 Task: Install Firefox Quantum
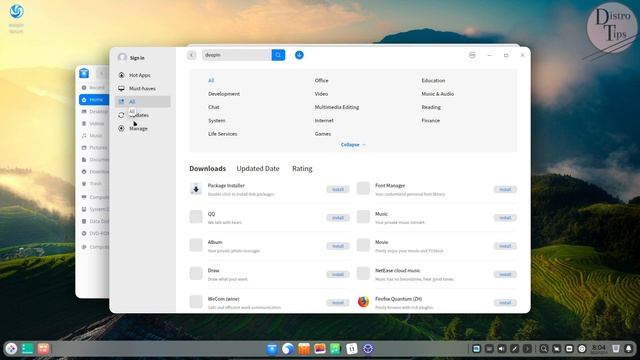(x=505, y=302)
